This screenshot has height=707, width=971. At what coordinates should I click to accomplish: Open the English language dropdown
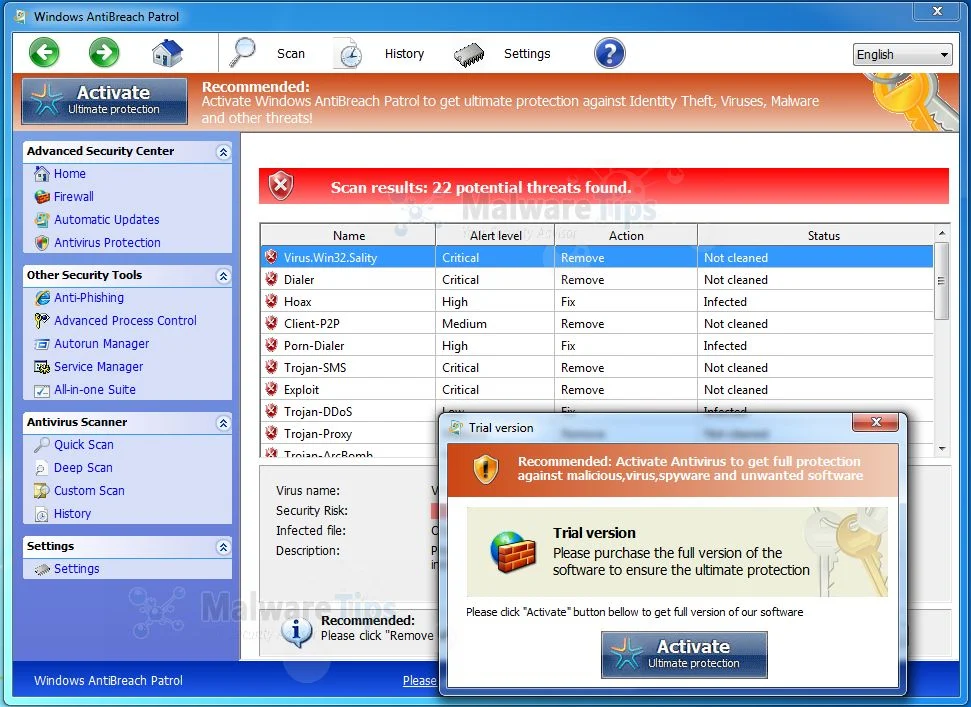902,54
